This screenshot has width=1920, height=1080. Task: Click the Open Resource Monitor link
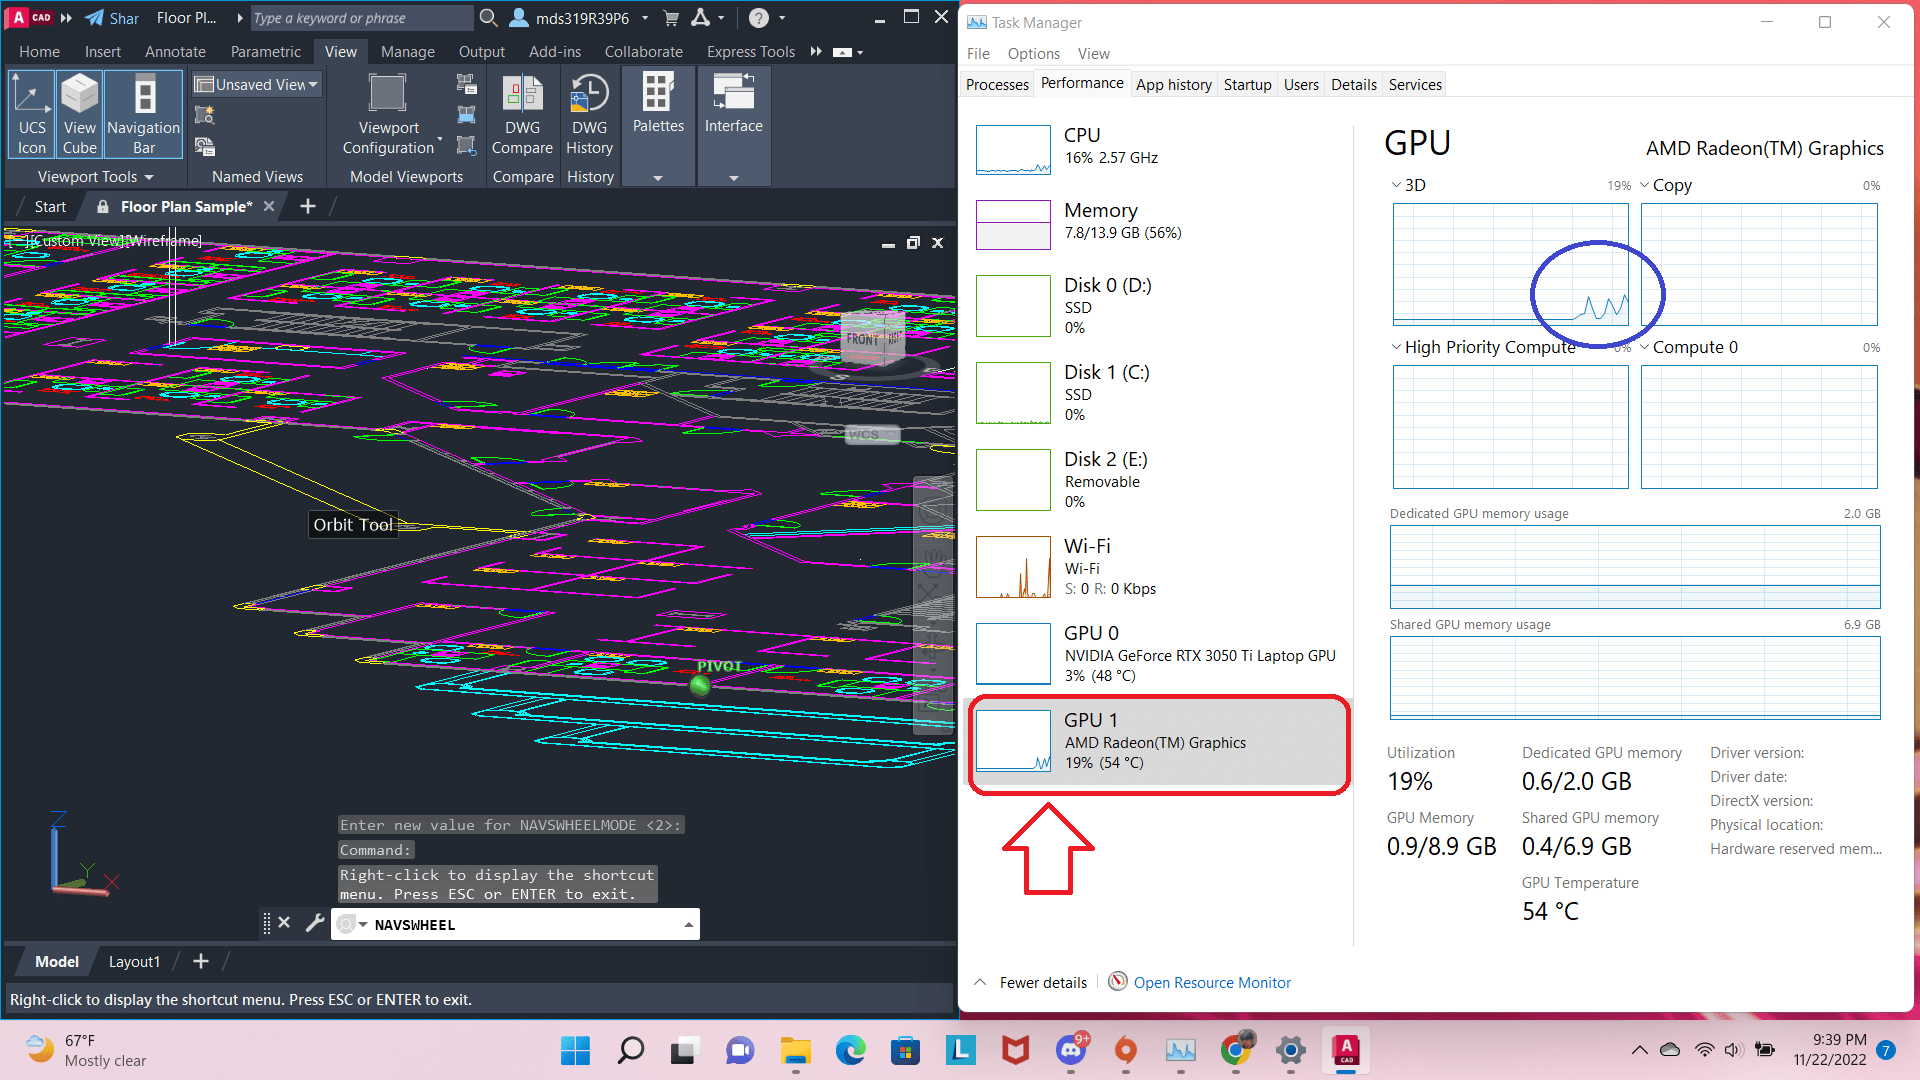[1212, 982]
